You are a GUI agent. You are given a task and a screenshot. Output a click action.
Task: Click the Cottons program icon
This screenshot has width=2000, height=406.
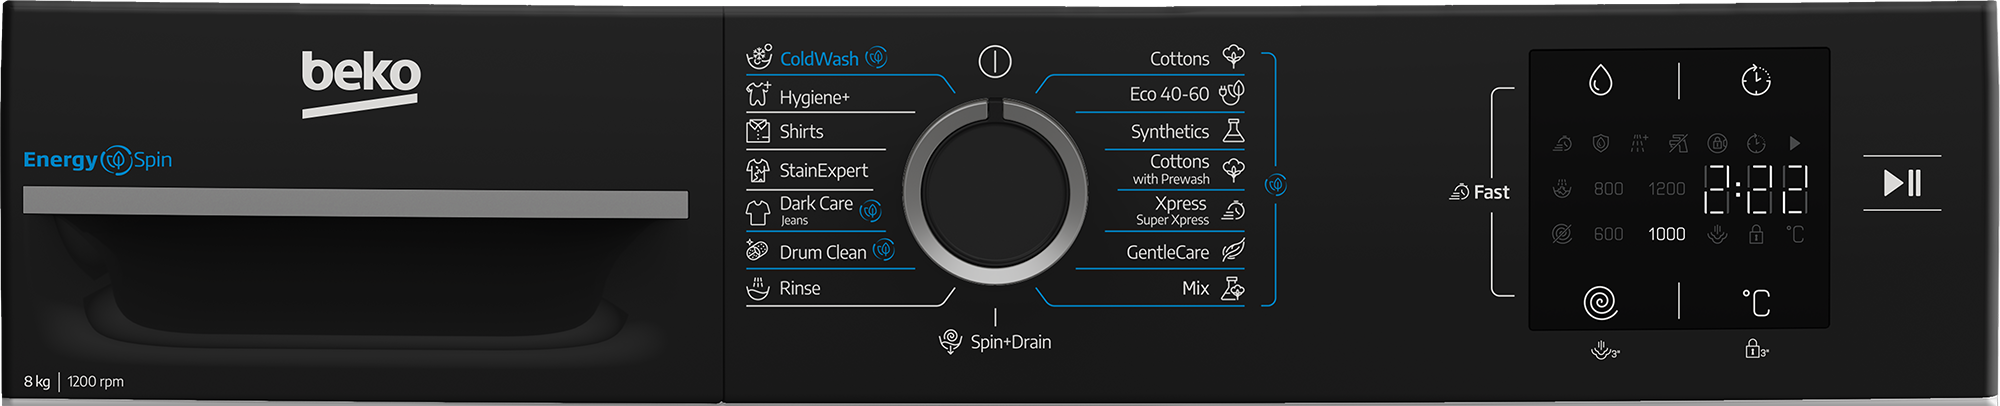click(1234, 56)
